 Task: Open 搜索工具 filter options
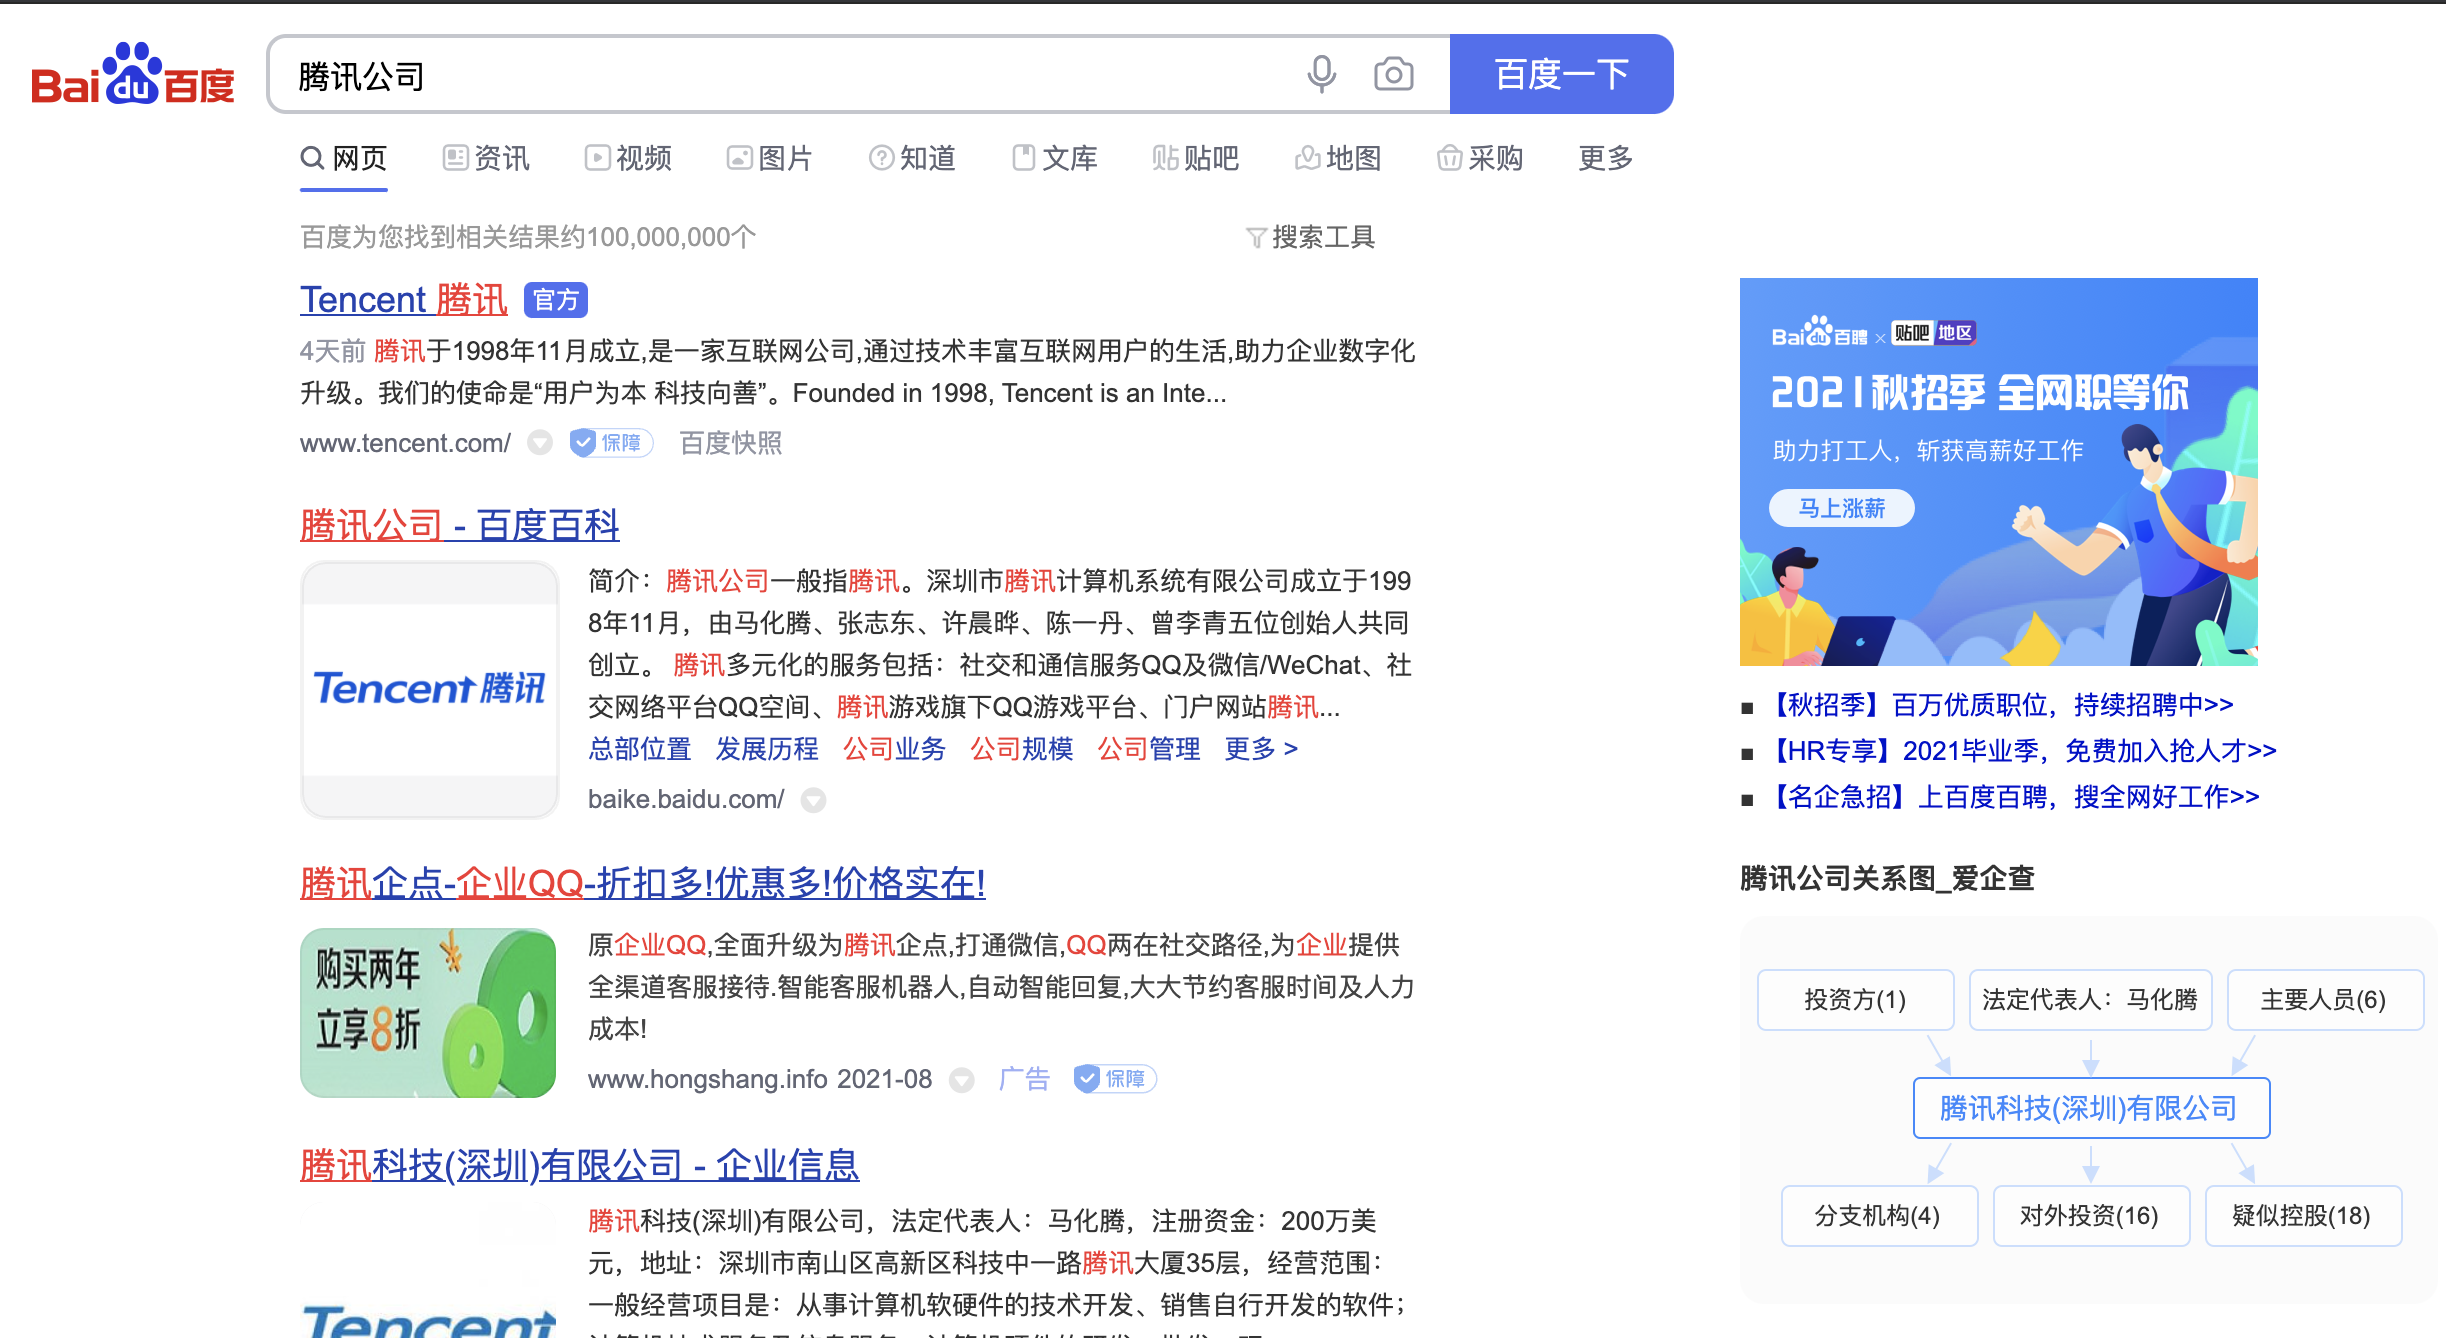click(1311, 237)
